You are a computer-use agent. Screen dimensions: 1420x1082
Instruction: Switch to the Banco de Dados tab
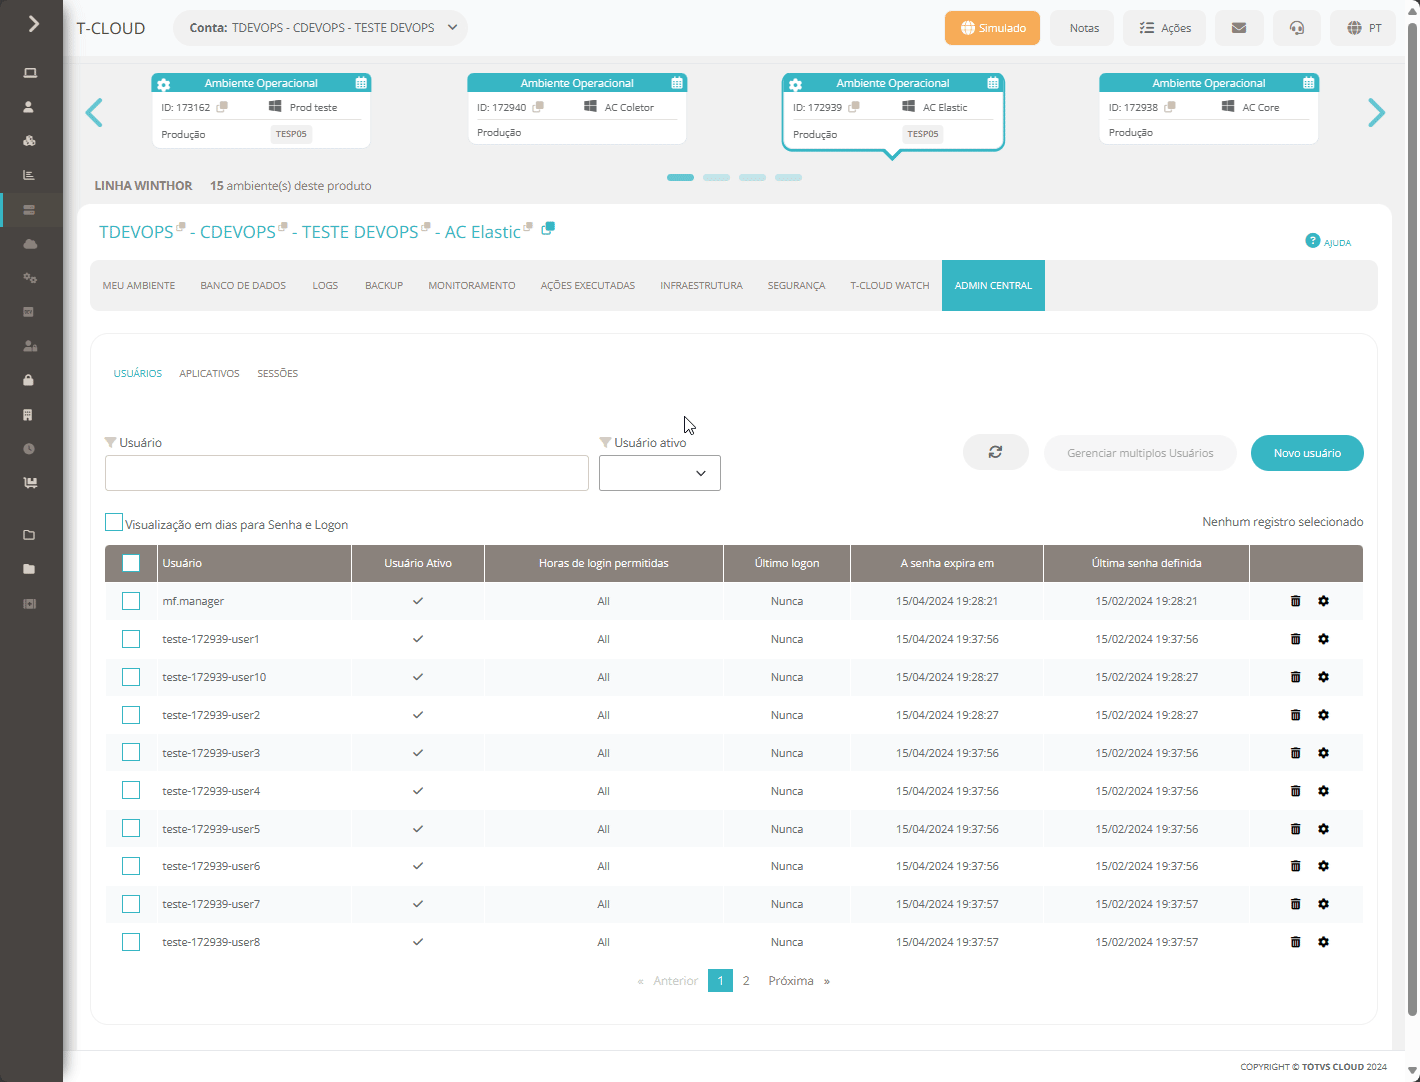(x=243, y=286)
